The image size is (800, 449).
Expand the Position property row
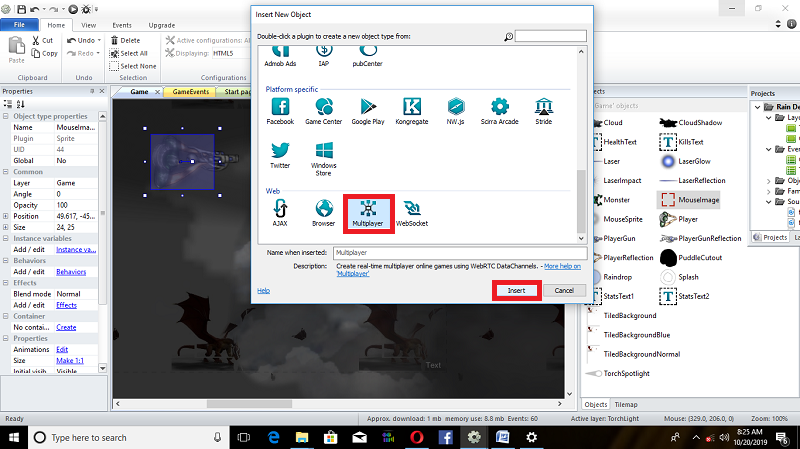click(6, 216)
